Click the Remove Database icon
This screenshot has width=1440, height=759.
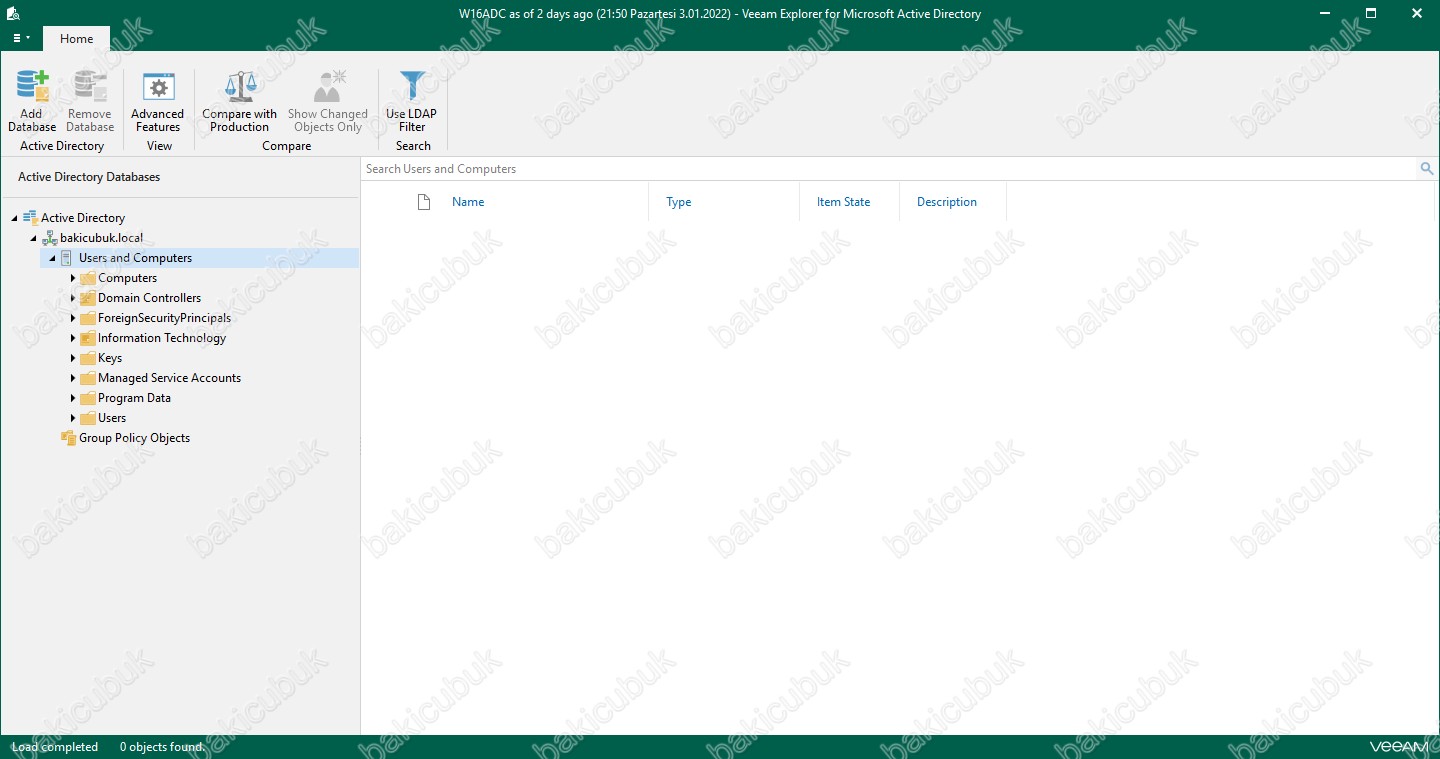[90, 87]
